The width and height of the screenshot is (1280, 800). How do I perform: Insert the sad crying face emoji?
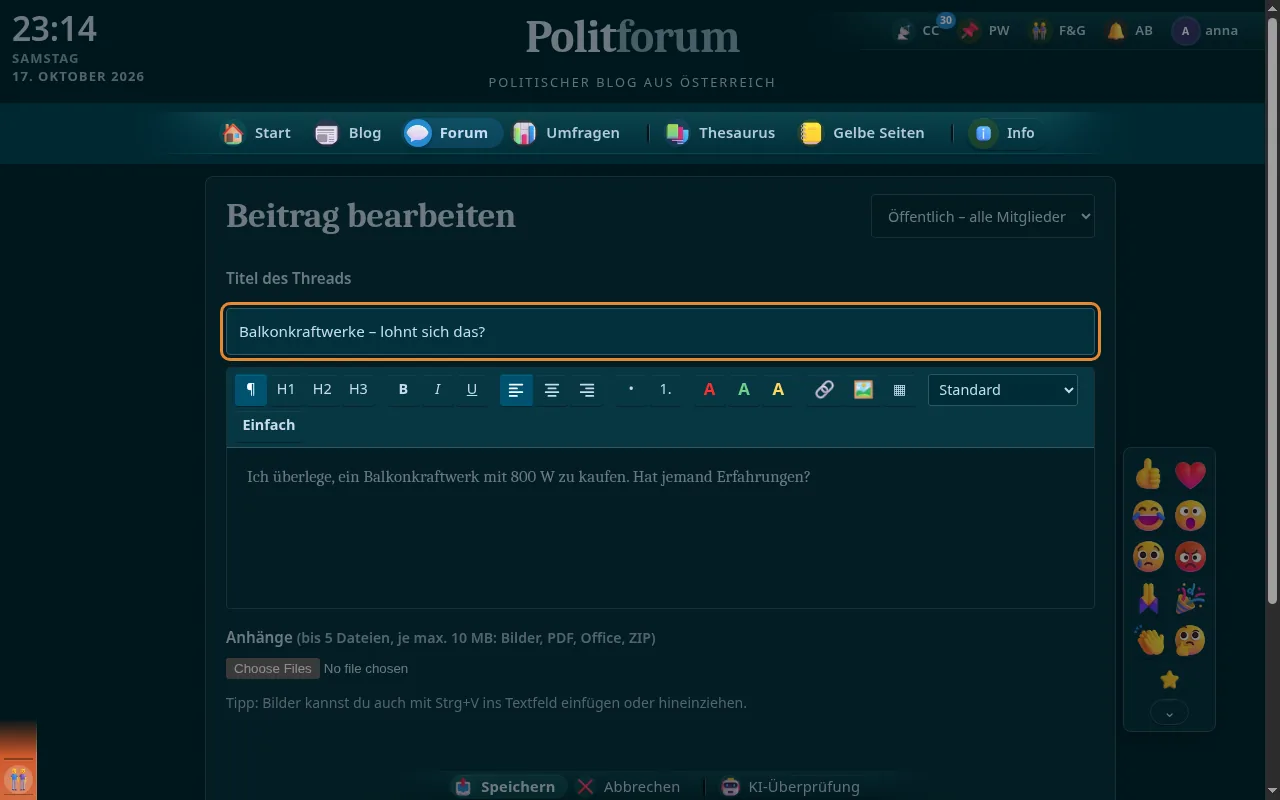(1149, 557)
